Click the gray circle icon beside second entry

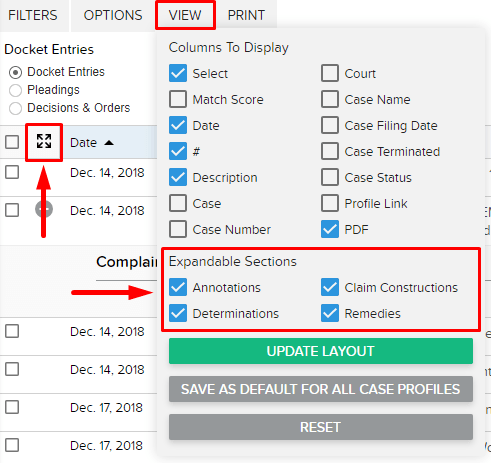(x=44, y=210)
